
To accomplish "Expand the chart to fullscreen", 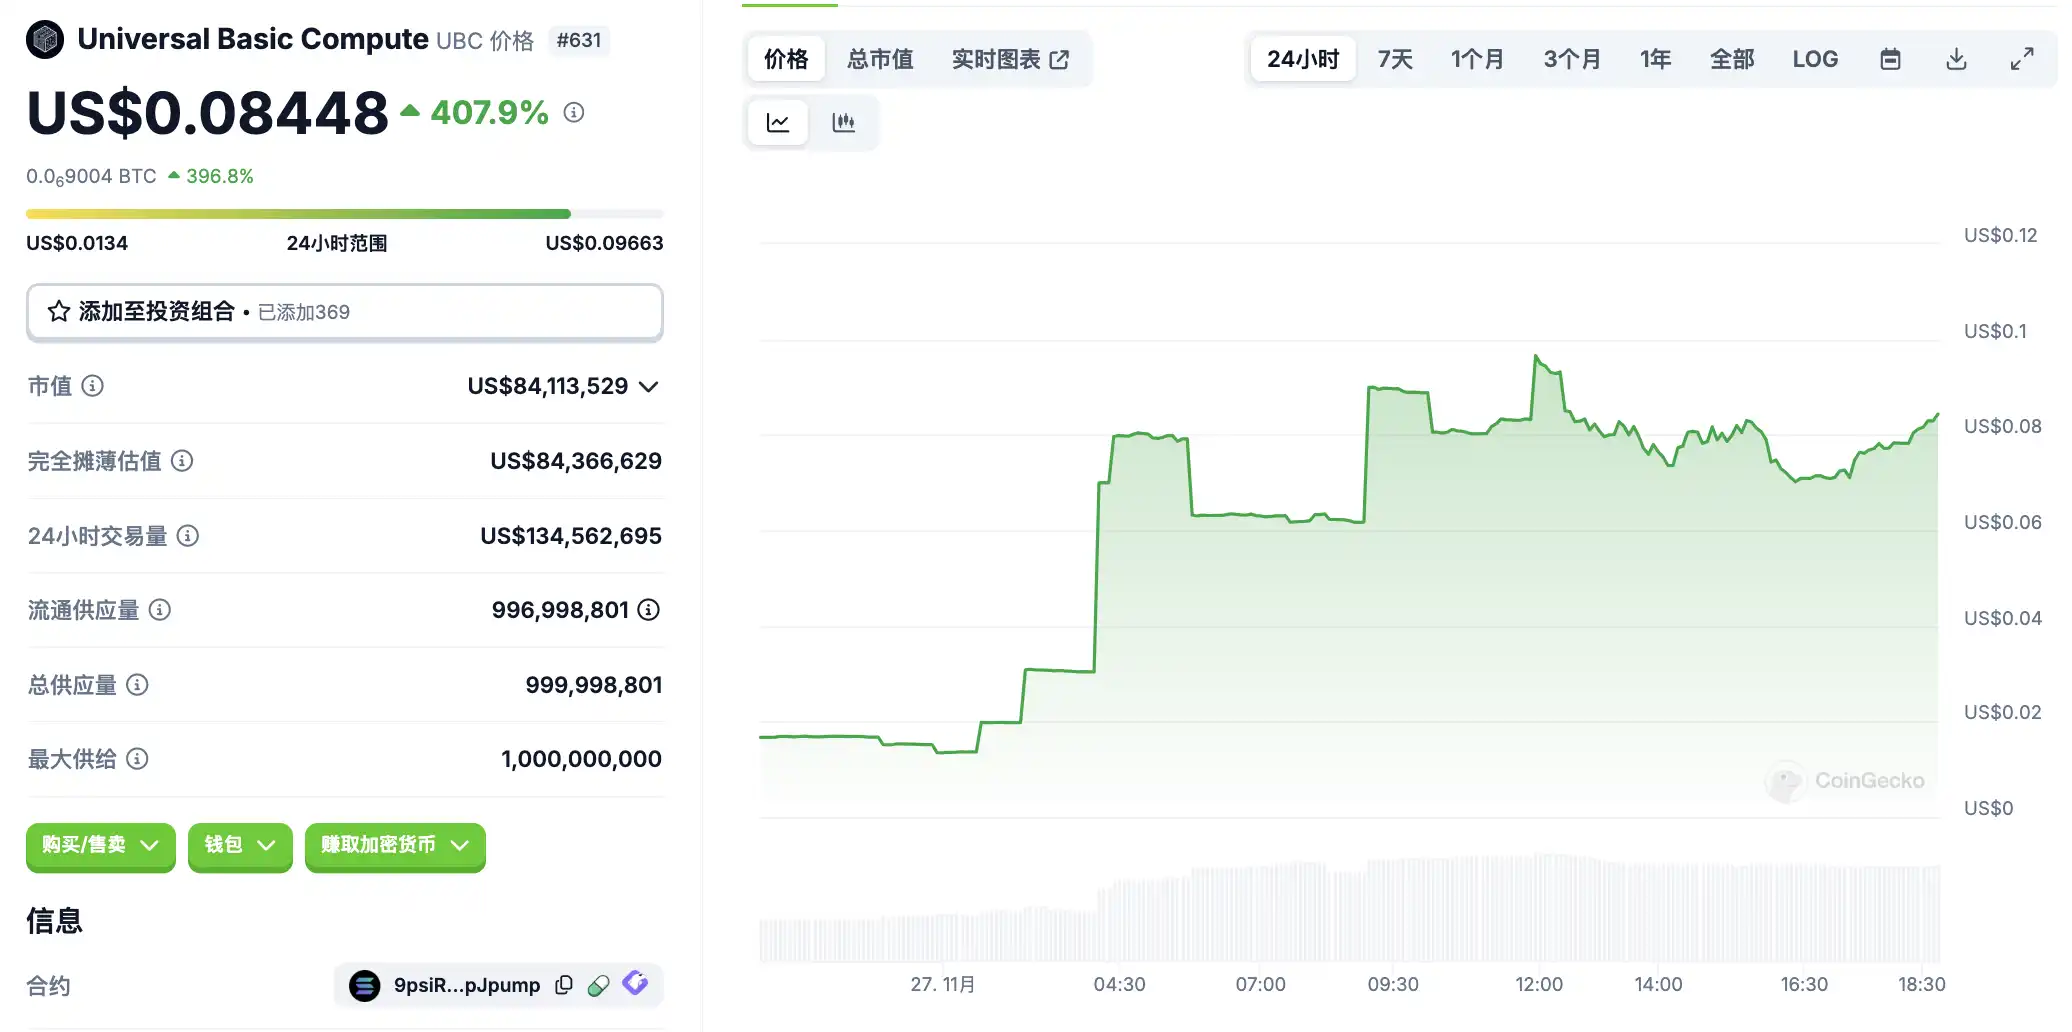I will click(2022, 59).
